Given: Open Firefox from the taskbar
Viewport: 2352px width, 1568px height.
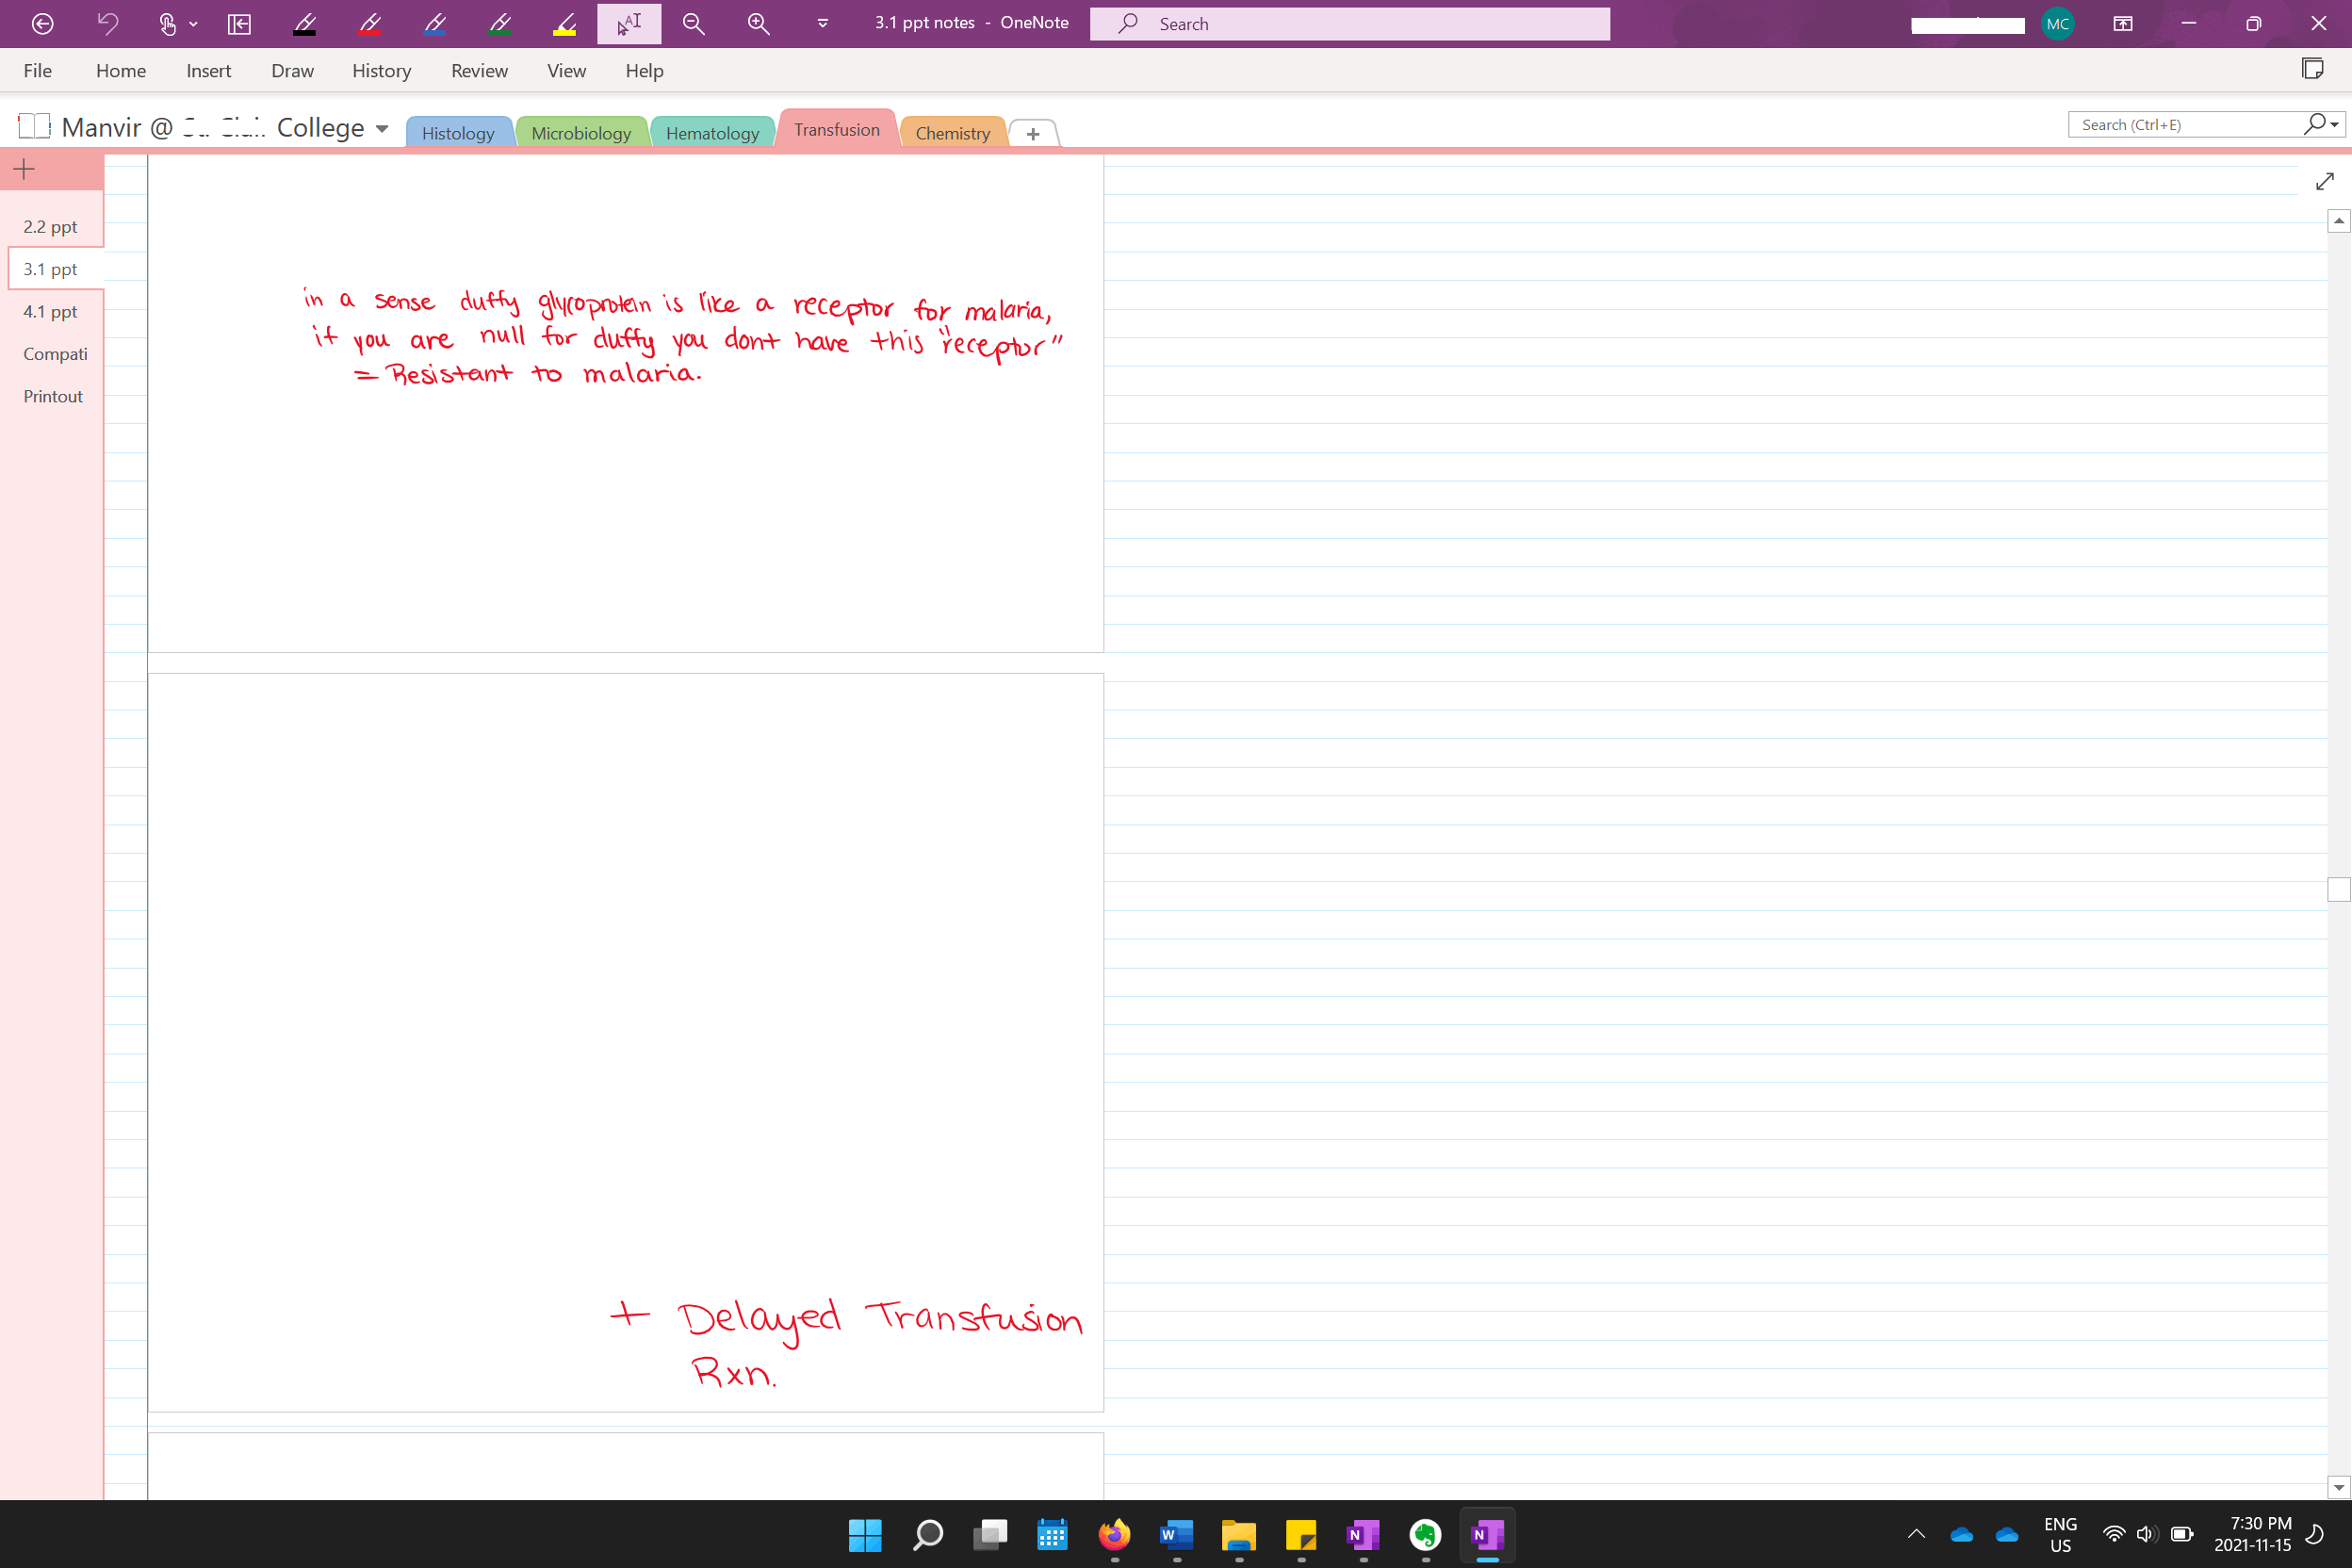Looking at the screenshot, I should [x=1114, y=1534].
